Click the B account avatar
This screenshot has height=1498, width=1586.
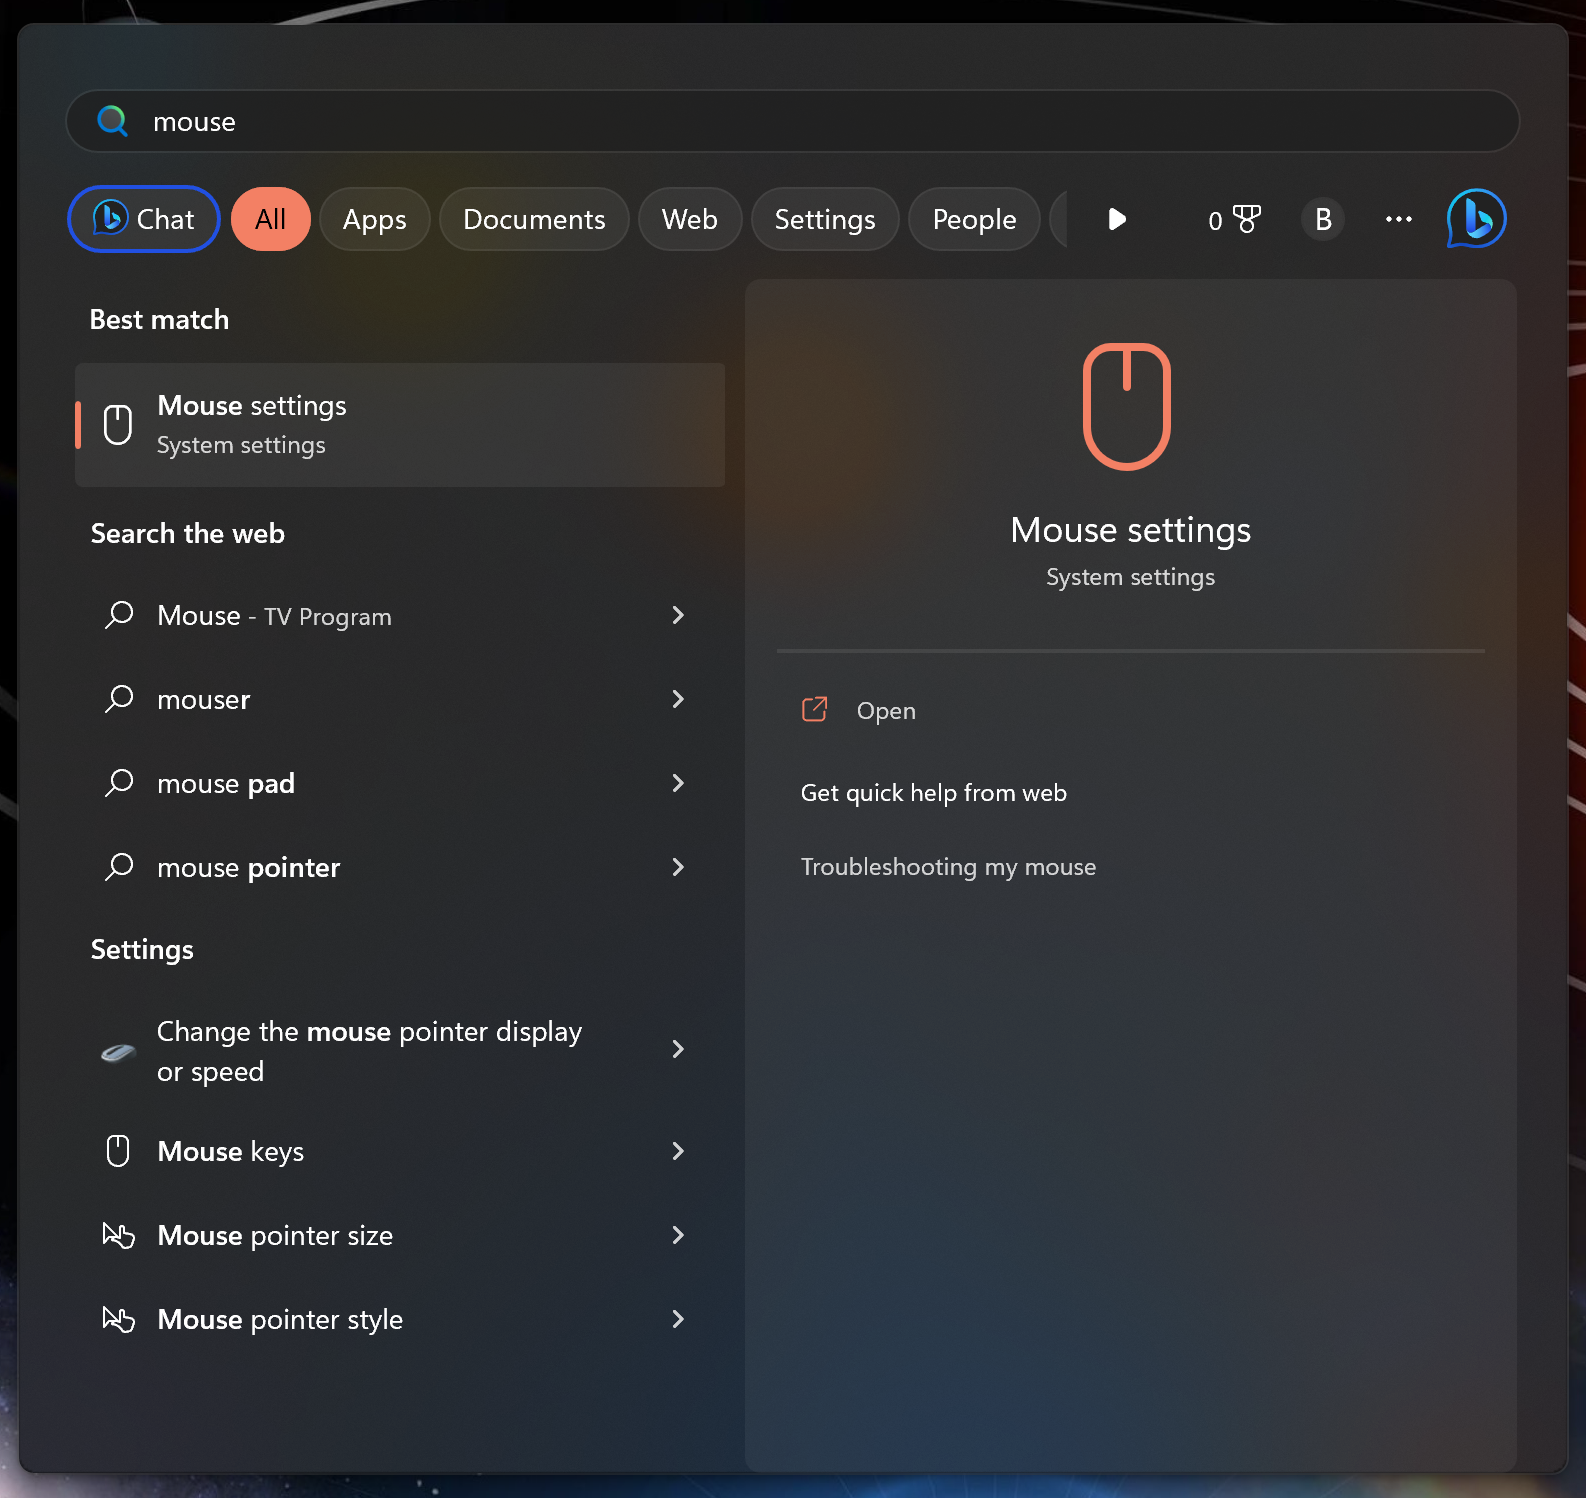(1322, 219)
